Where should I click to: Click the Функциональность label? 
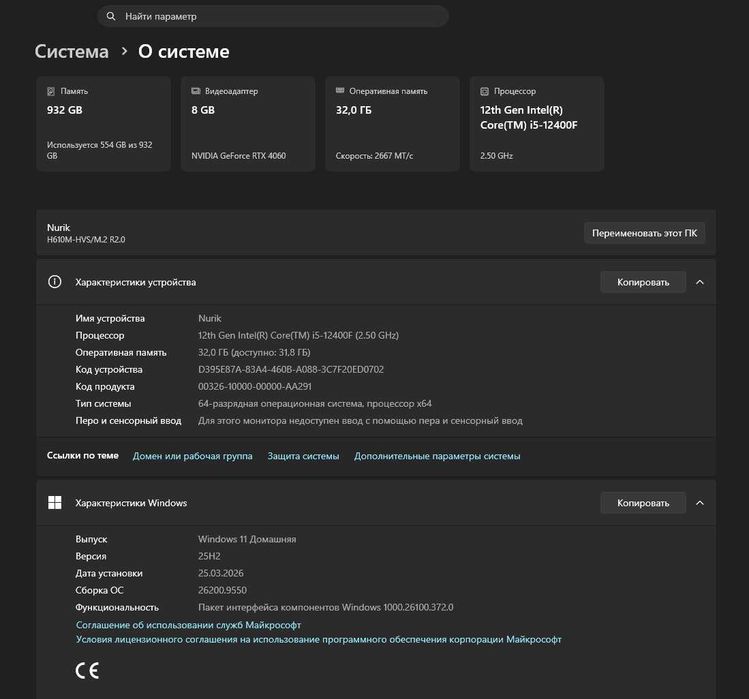117,607
